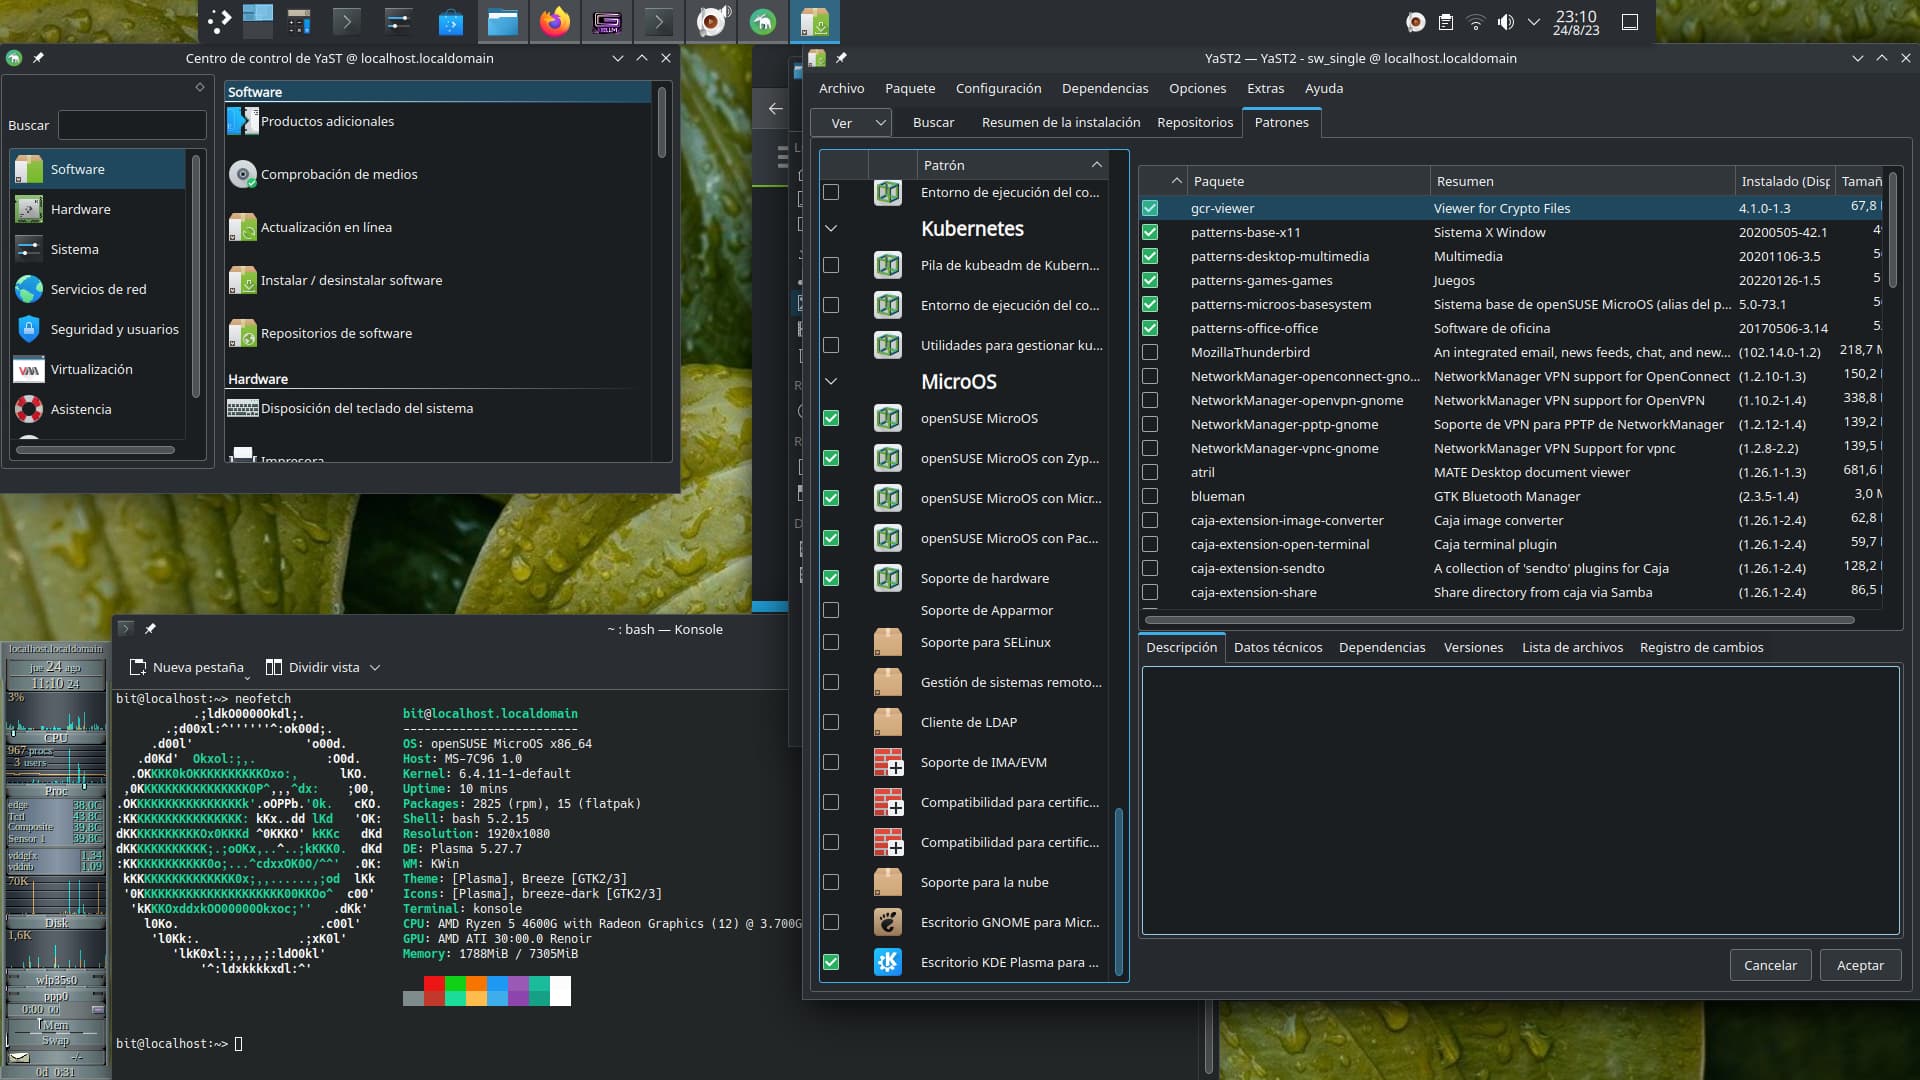Image resolution: width=1920 pixels, height=1080 pixels.
Task: Select Virtualización category icon in sidebar
Action: click(x=29, y=370)
